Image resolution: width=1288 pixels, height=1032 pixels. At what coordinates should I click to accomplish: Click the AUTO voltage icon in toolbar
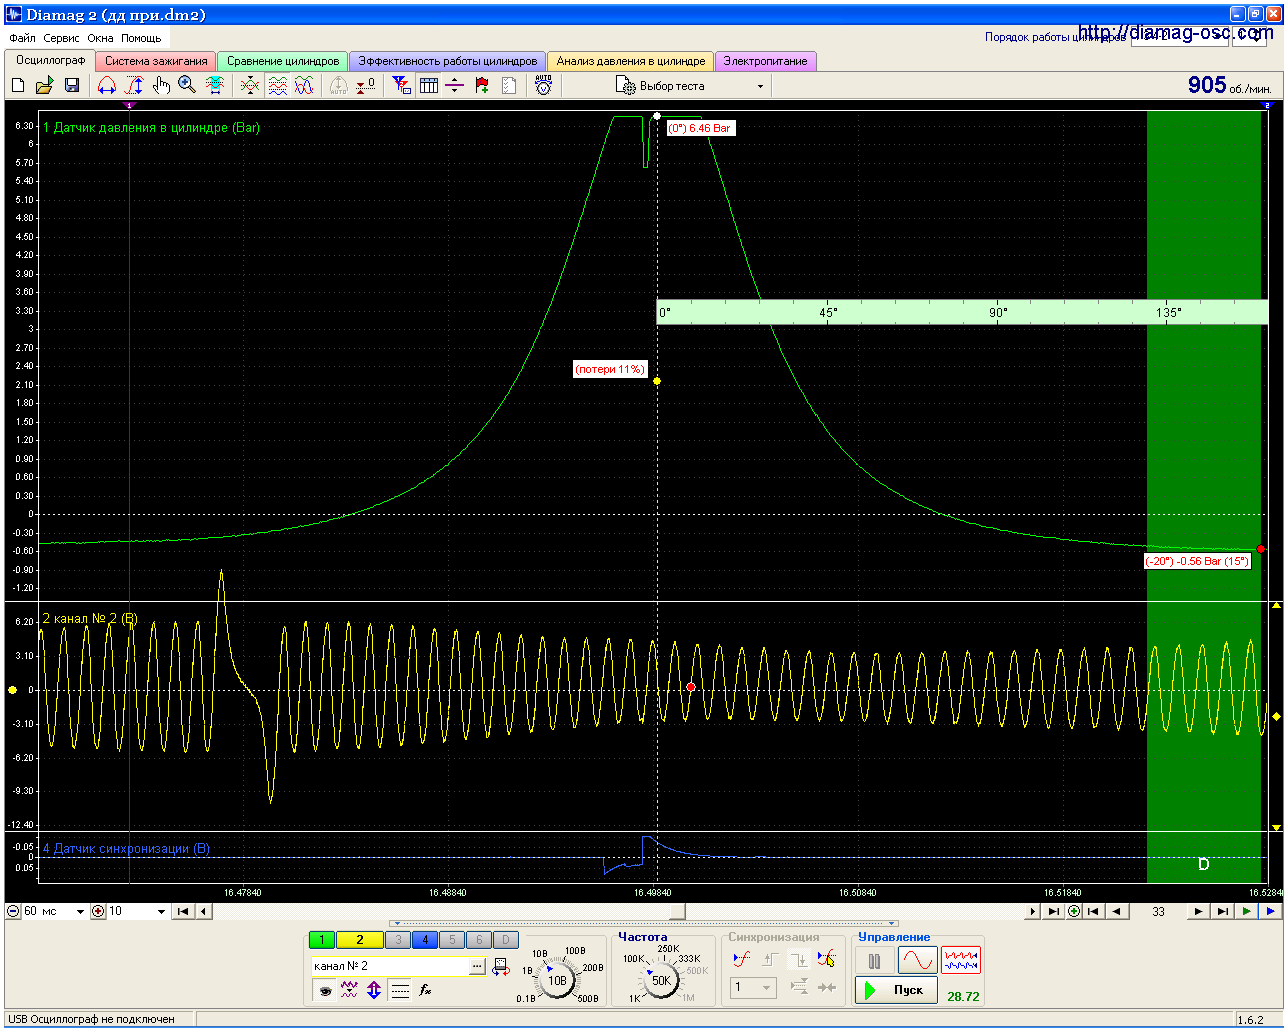[543, 86]
